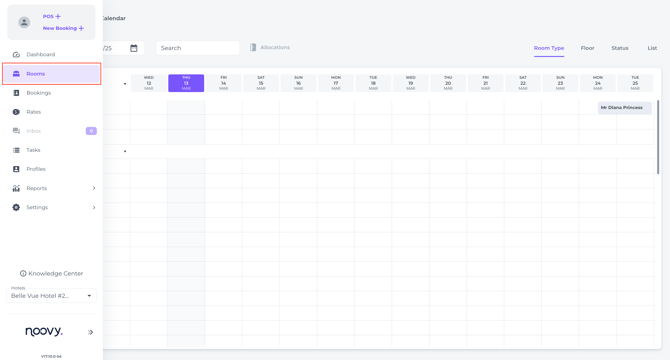Open the user profile avatar icon
Image resolution: width=670 pixels, height=360 pixels.
pos(24,22)
